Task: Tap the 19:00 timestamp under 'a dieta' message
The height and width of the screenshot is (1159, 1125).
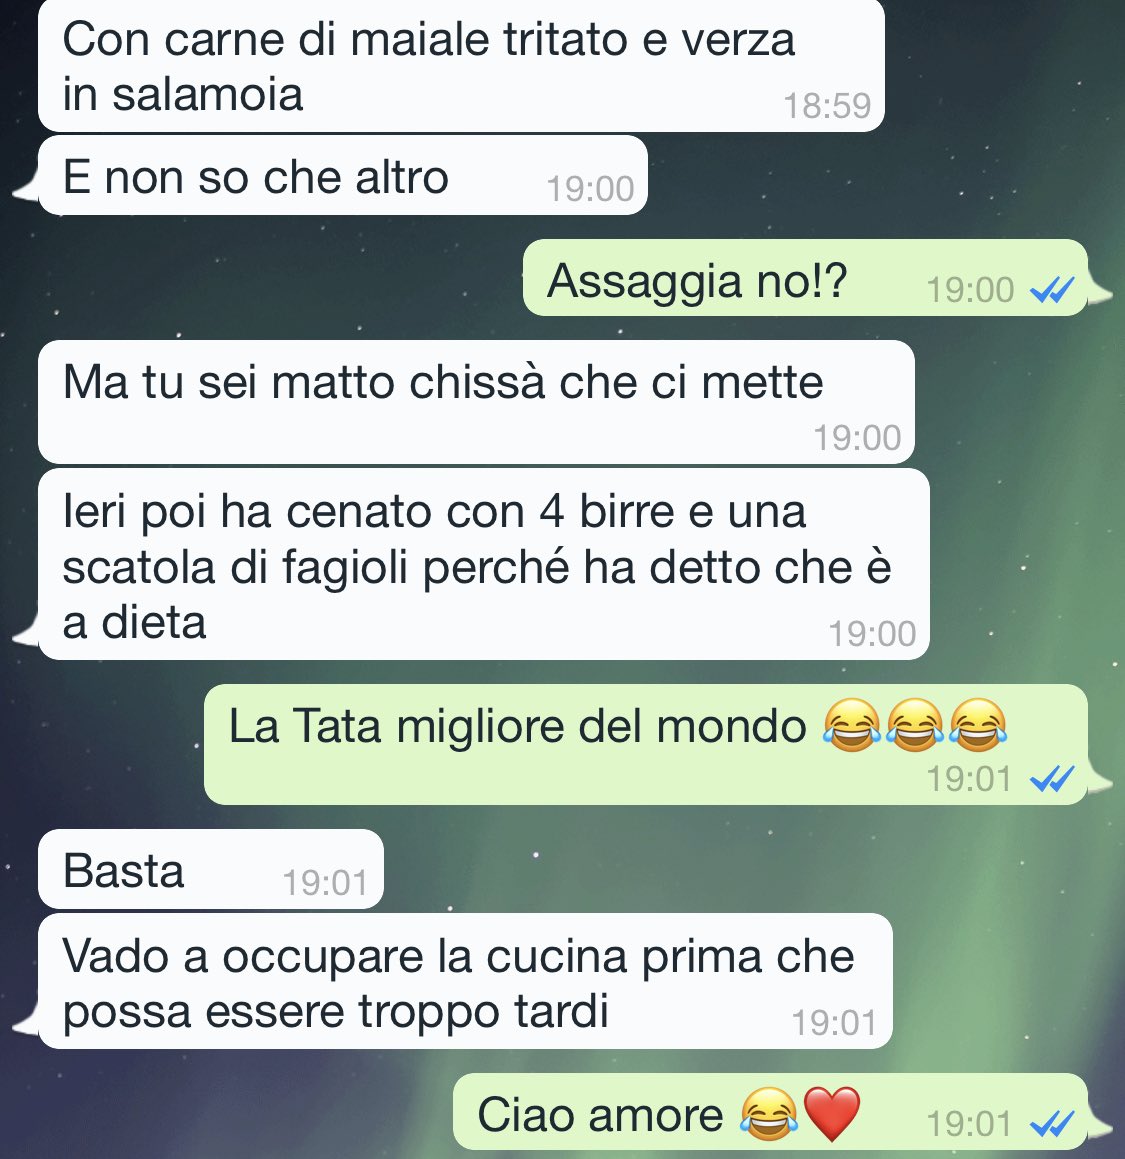Action: [871, 633]
